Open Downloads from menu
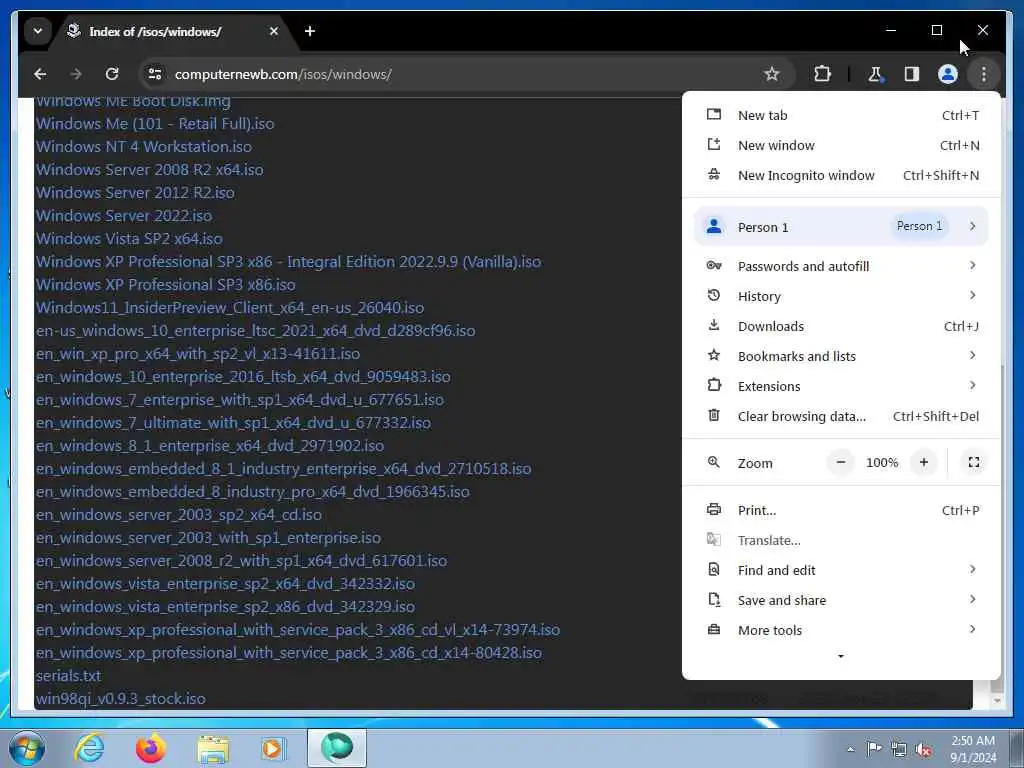The height and width of the screenshot is (768, 1024). [841, 326]
